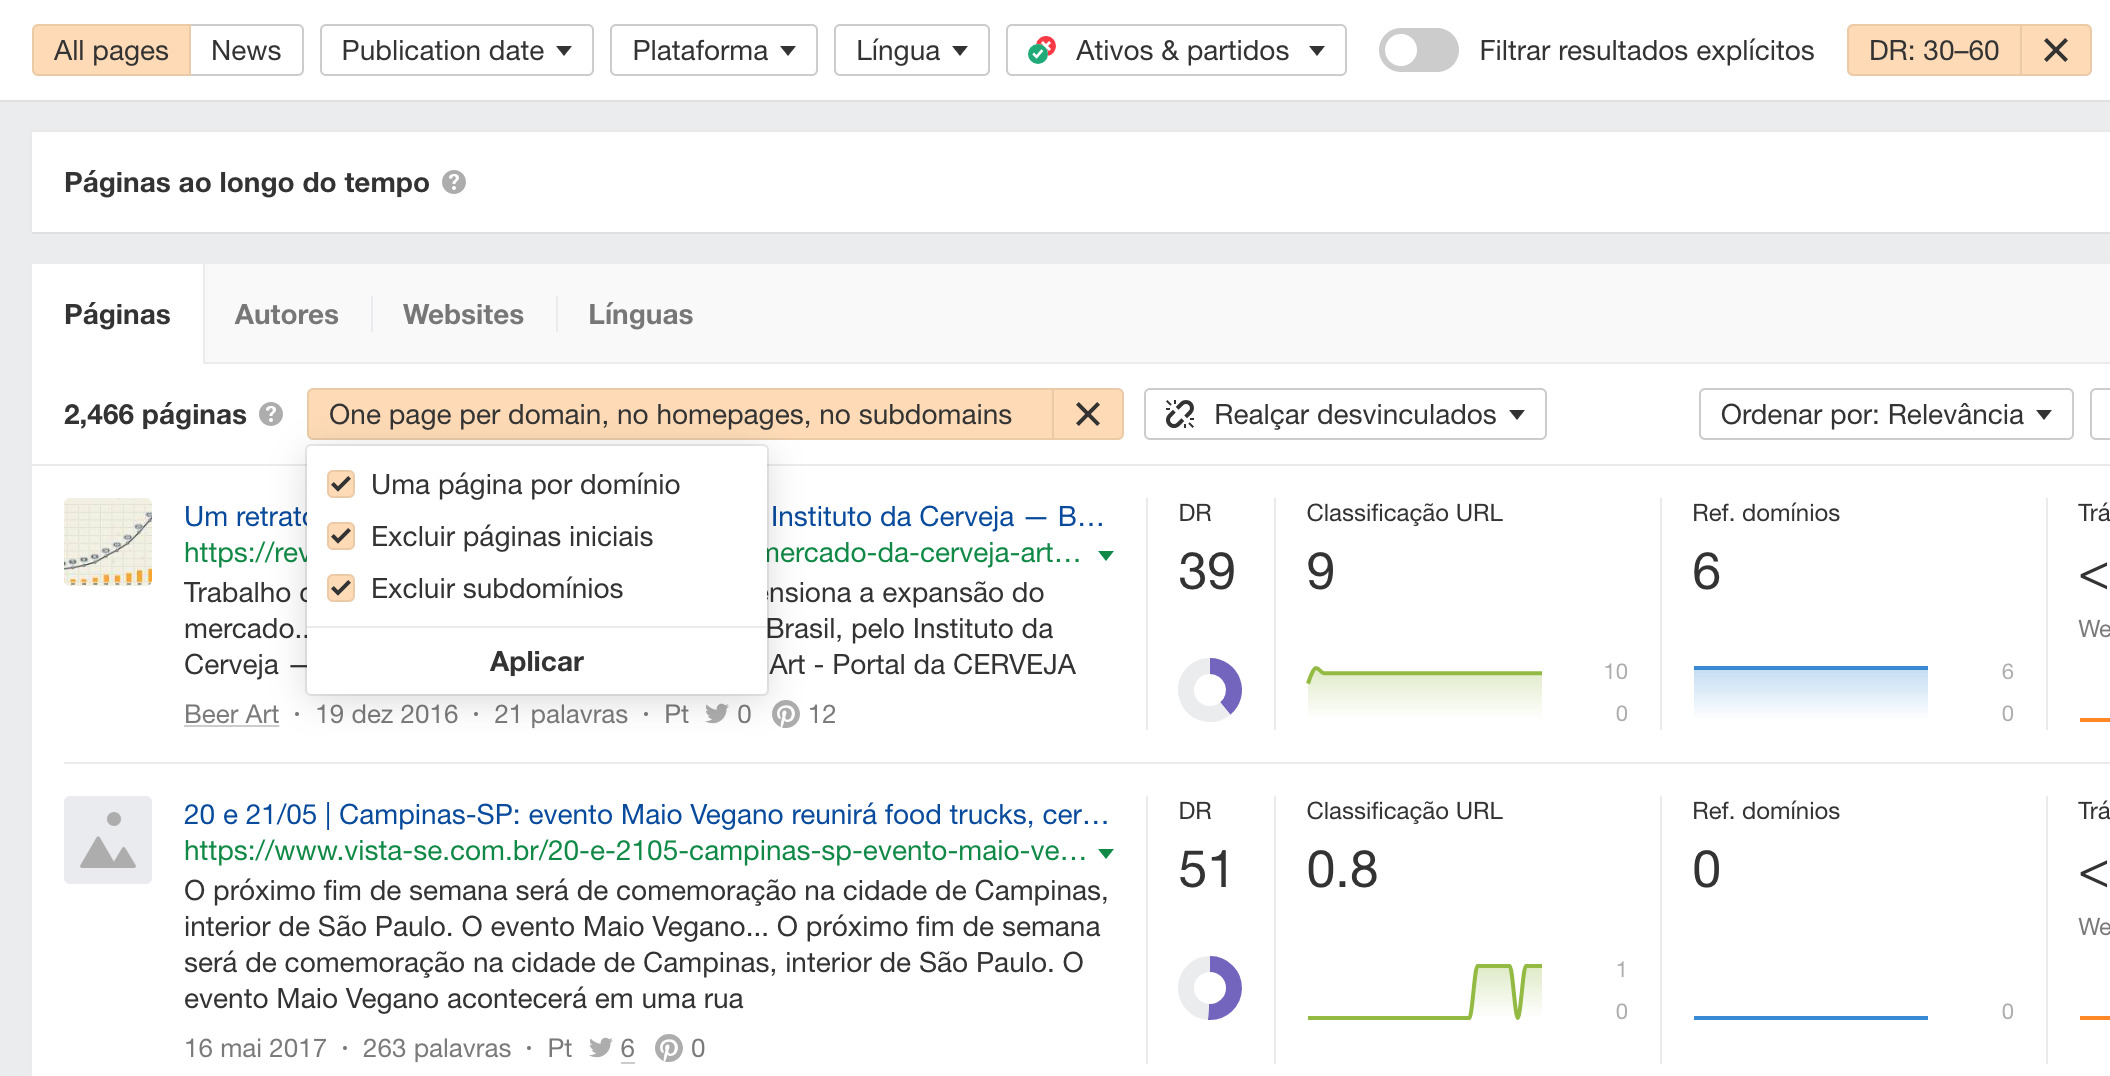2110x1076 pixels.
Task: Open Ordenar por: Relevância dropdown
Action: tap(1884, 414)
